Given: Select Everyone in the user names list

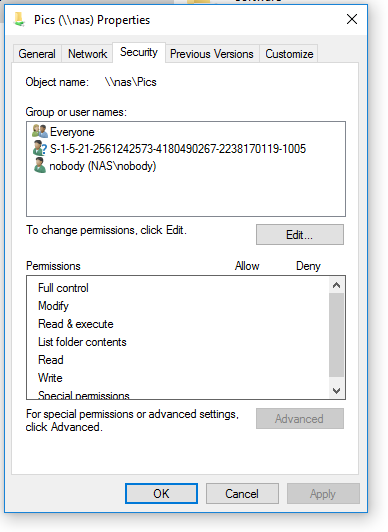Looking at the screenshot, I should tap(72, 132).
